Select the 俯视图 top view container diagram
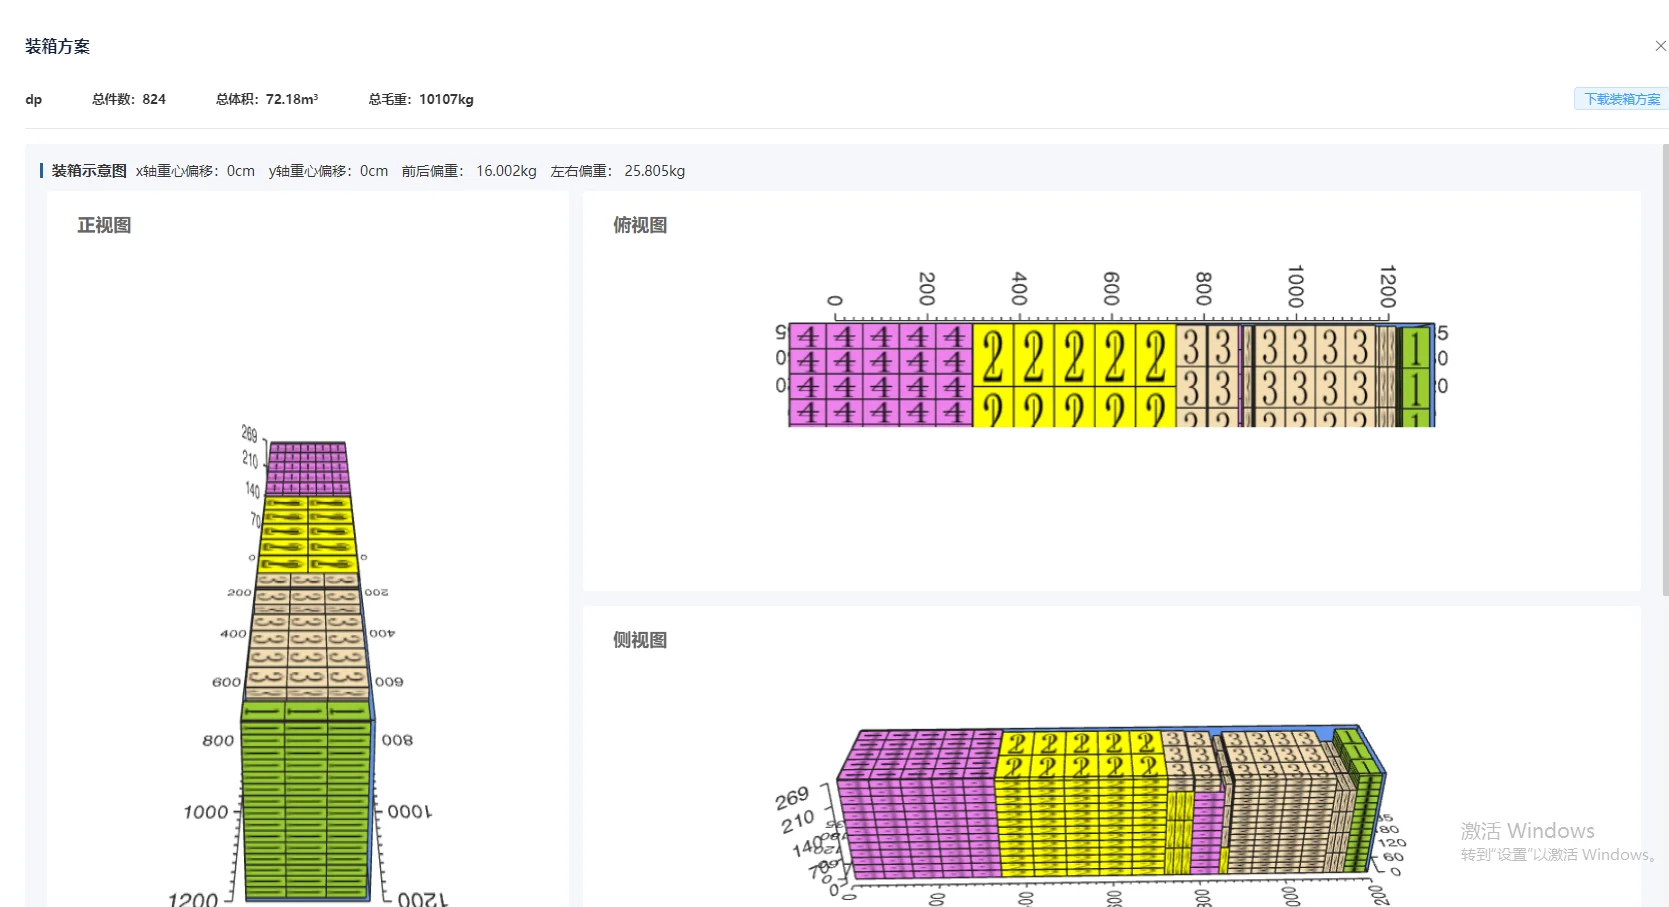The width and height of the screenshot is (1669, 907). (x=1111, y=347)
